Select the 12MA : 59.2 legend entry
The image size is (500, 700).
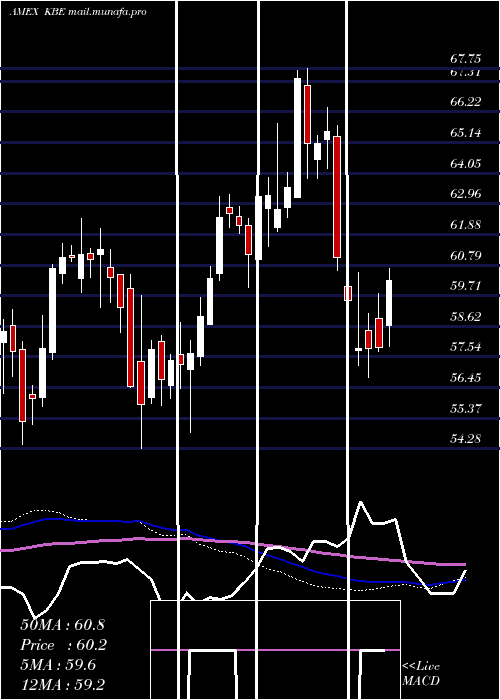(x=62, y=684)
